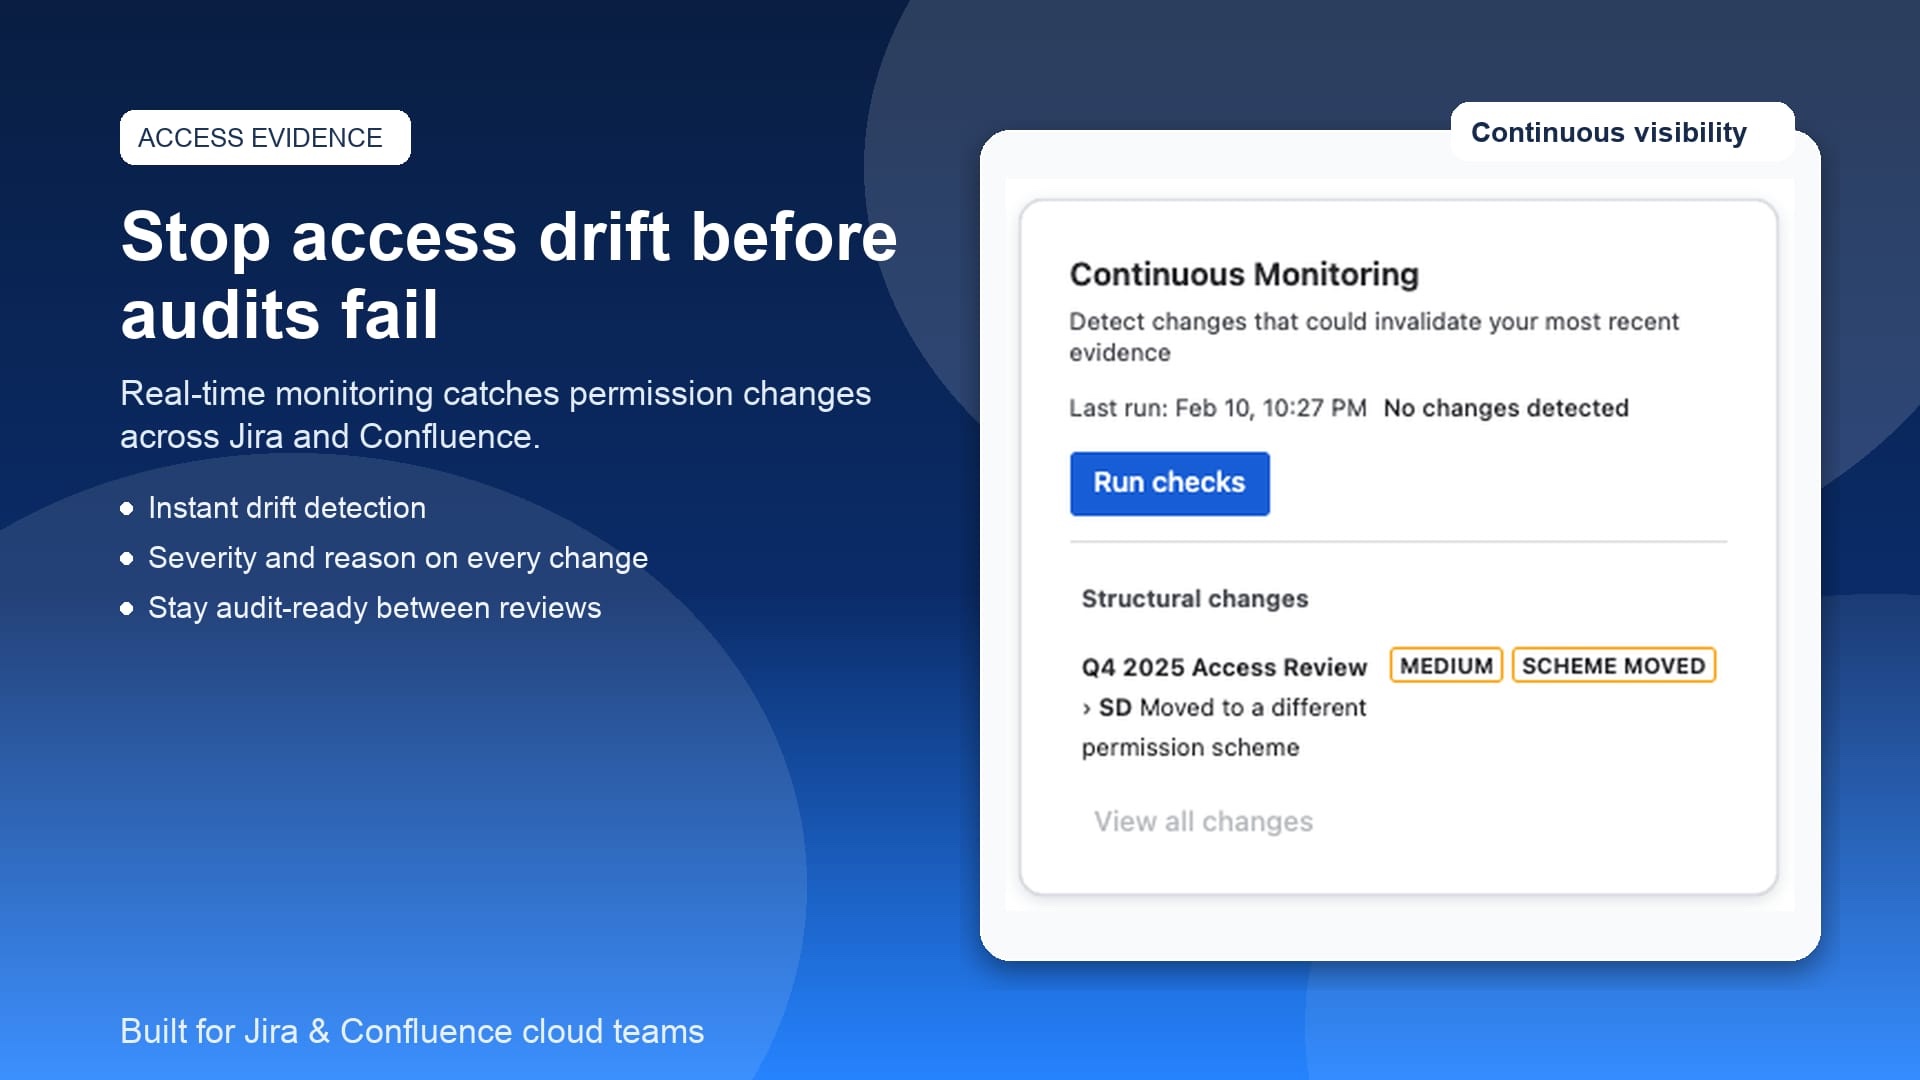
Task: Click the Run checks button
Action: (x=1169, y=483)
